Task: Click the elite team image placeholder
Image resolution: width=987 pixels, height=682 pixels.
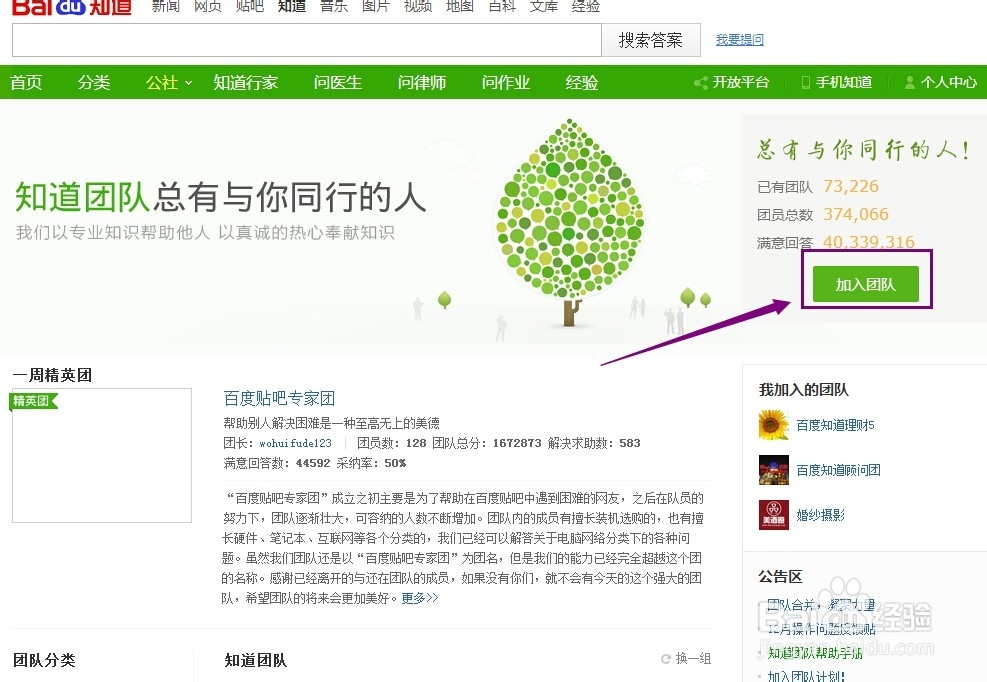Action: pos(102,455)
